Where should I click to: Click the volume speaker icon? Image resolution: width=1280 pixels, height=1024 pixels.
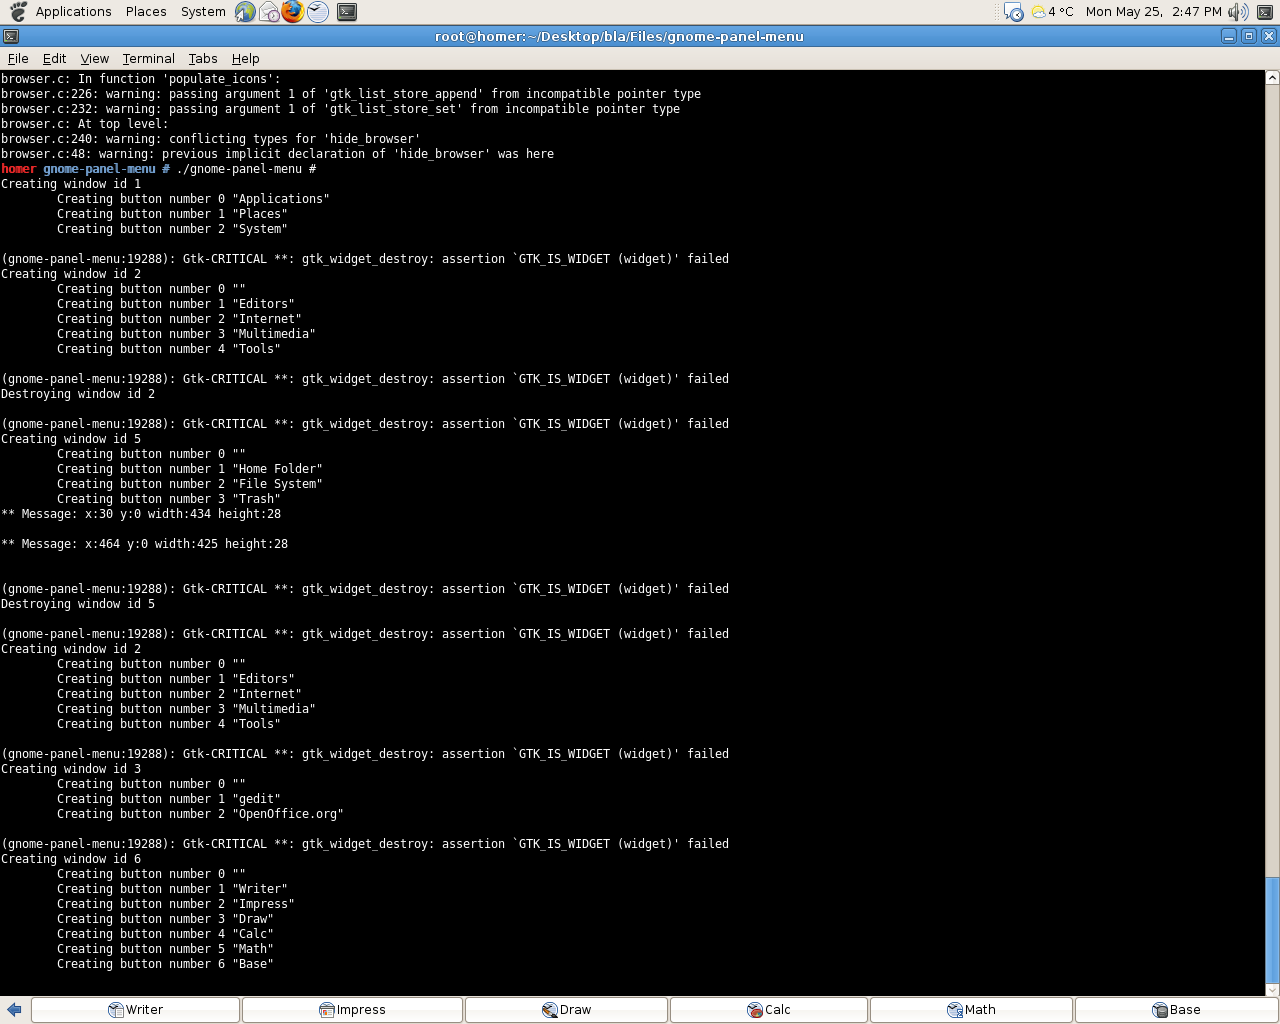point(1239,12)
